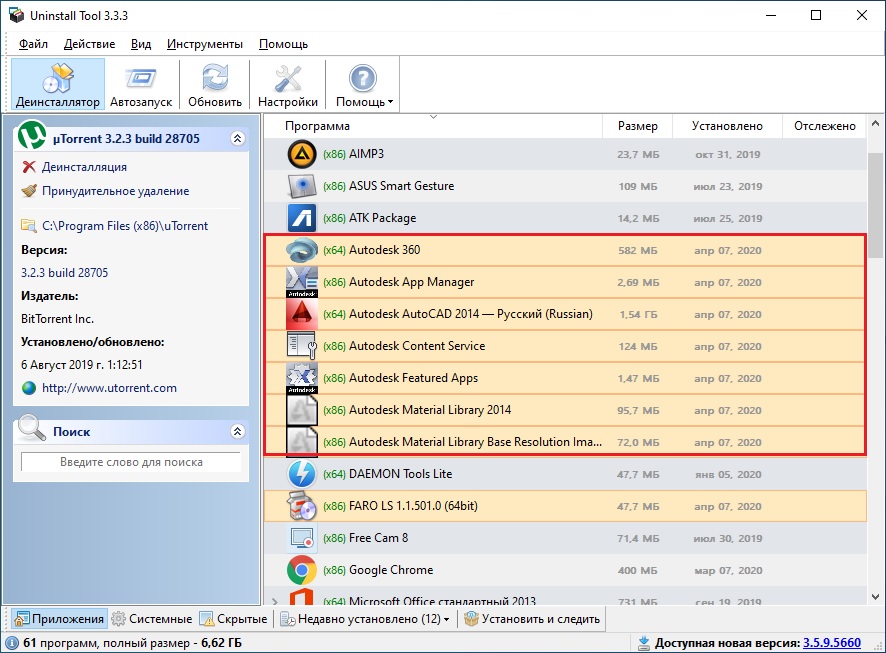Select Autodesk AutoCAD 2014 icon
Viewport: 886px width, 653px height.
(301, 314)
